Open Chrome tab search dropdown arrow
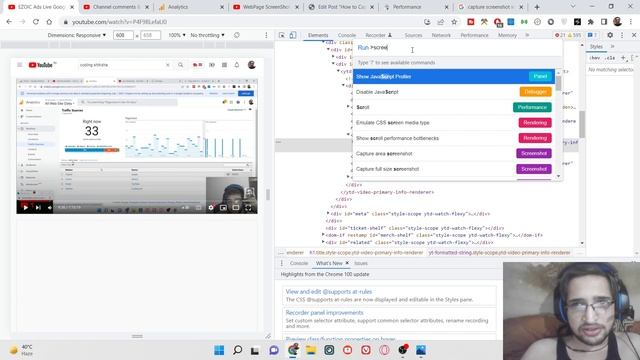The image size is (640, 360). pos(573,7)
